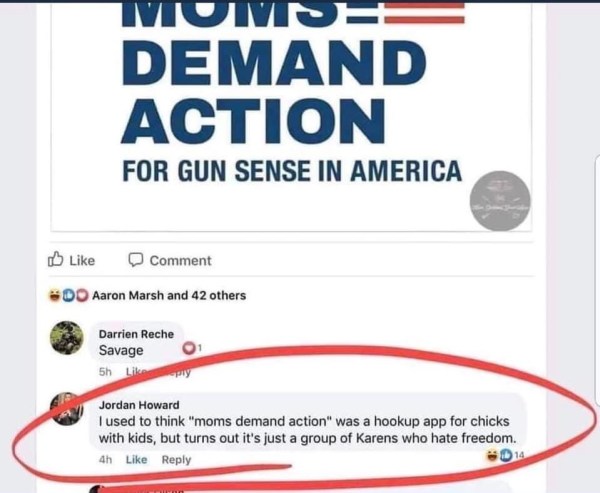
Task: Click the 5h timestamp on Darrien's comment
Action: point(105,372)
